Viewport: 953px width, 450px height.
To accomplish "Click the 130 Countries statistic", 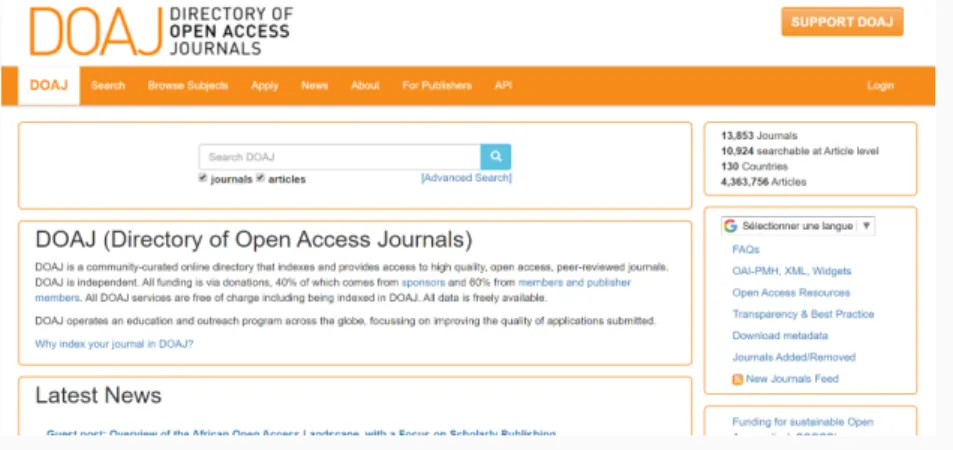I will pos(754,167).
